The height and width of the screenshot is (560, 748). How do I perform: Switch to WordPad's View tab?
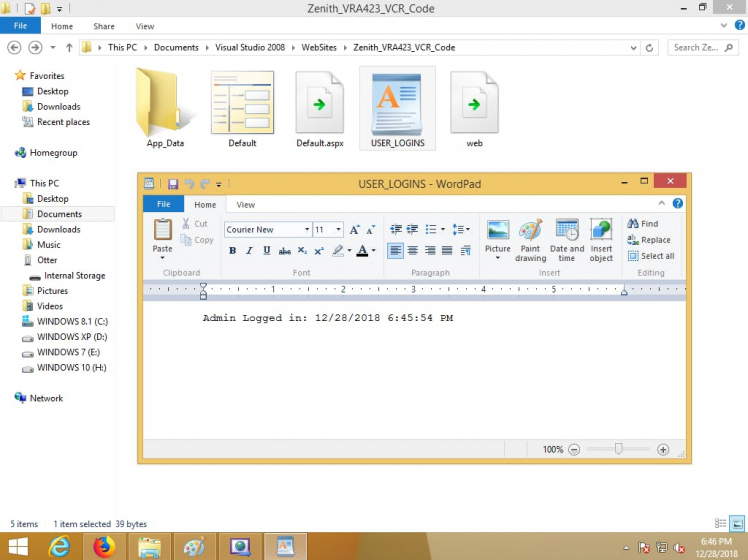coord(245,205)
